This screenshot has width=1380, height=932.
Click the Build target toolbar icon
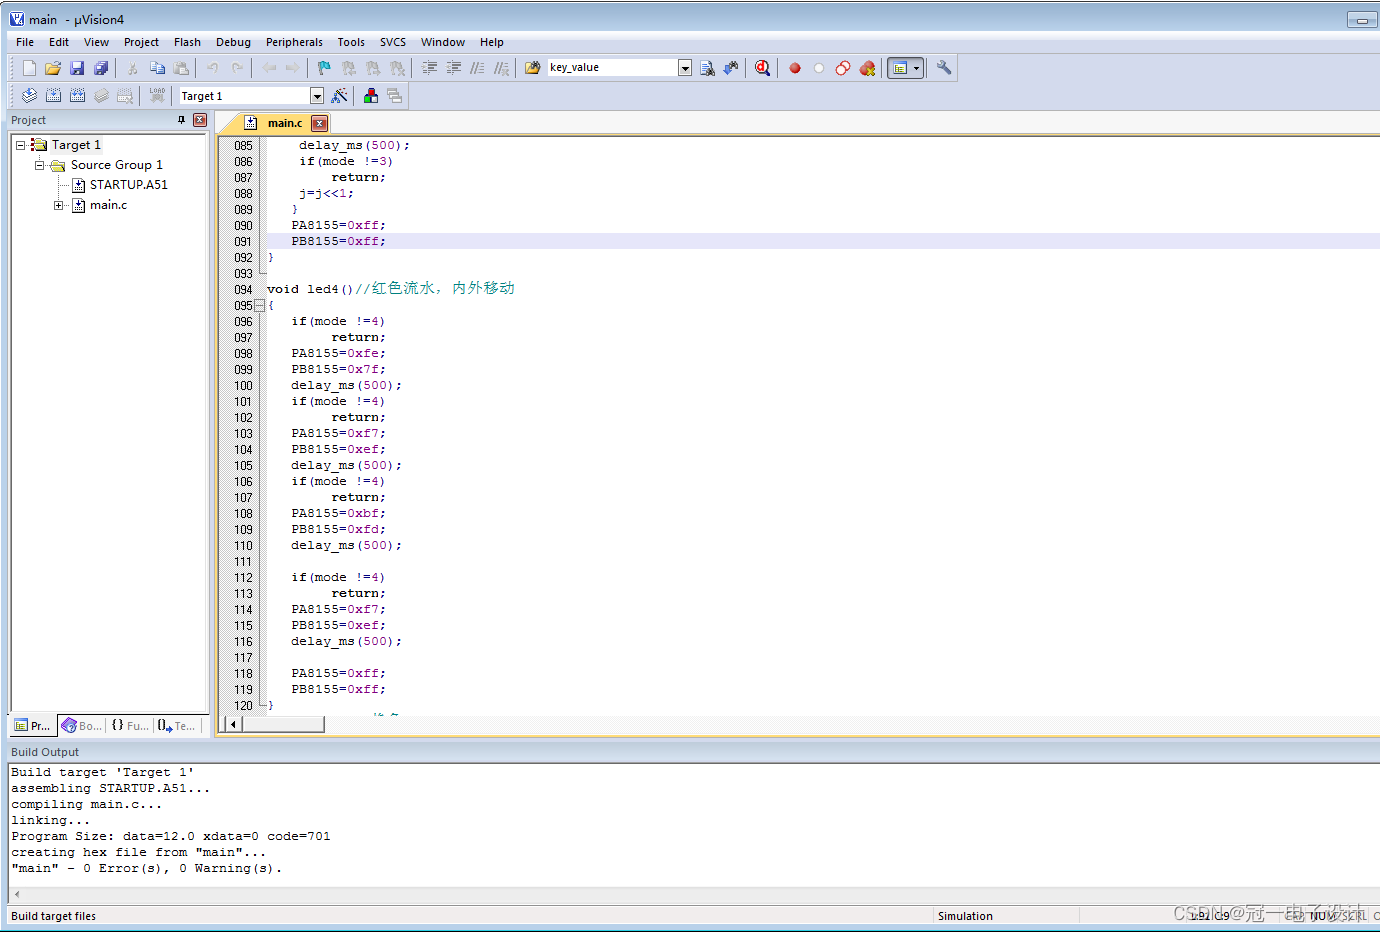tap(53, 96)
